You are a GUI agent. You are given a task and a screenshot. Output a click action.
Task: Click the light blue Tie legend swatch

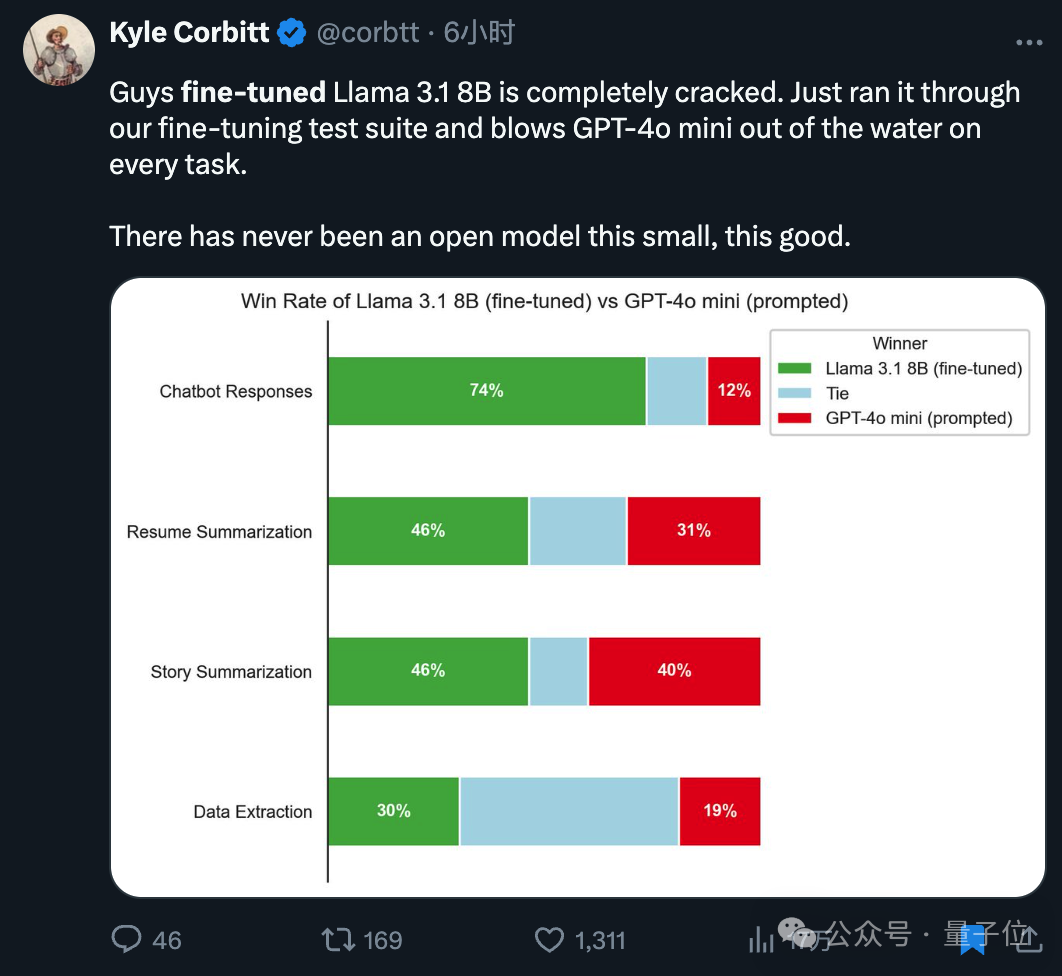[793, 394]
